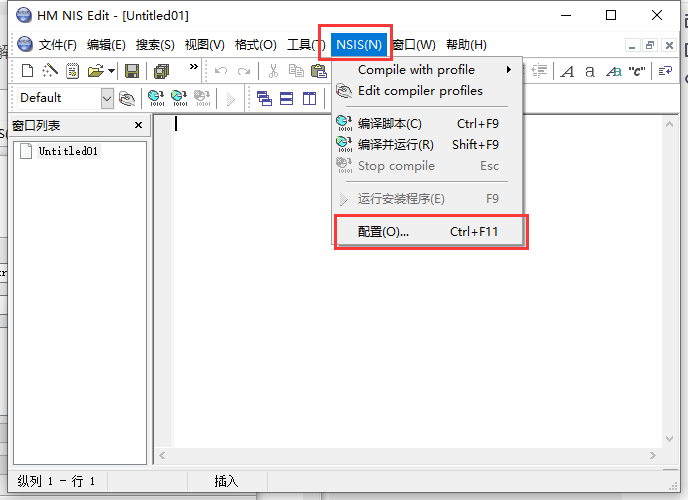Click the vertical scrollbar up arrow
The image size is (688, 500).
tap(669, 125)
